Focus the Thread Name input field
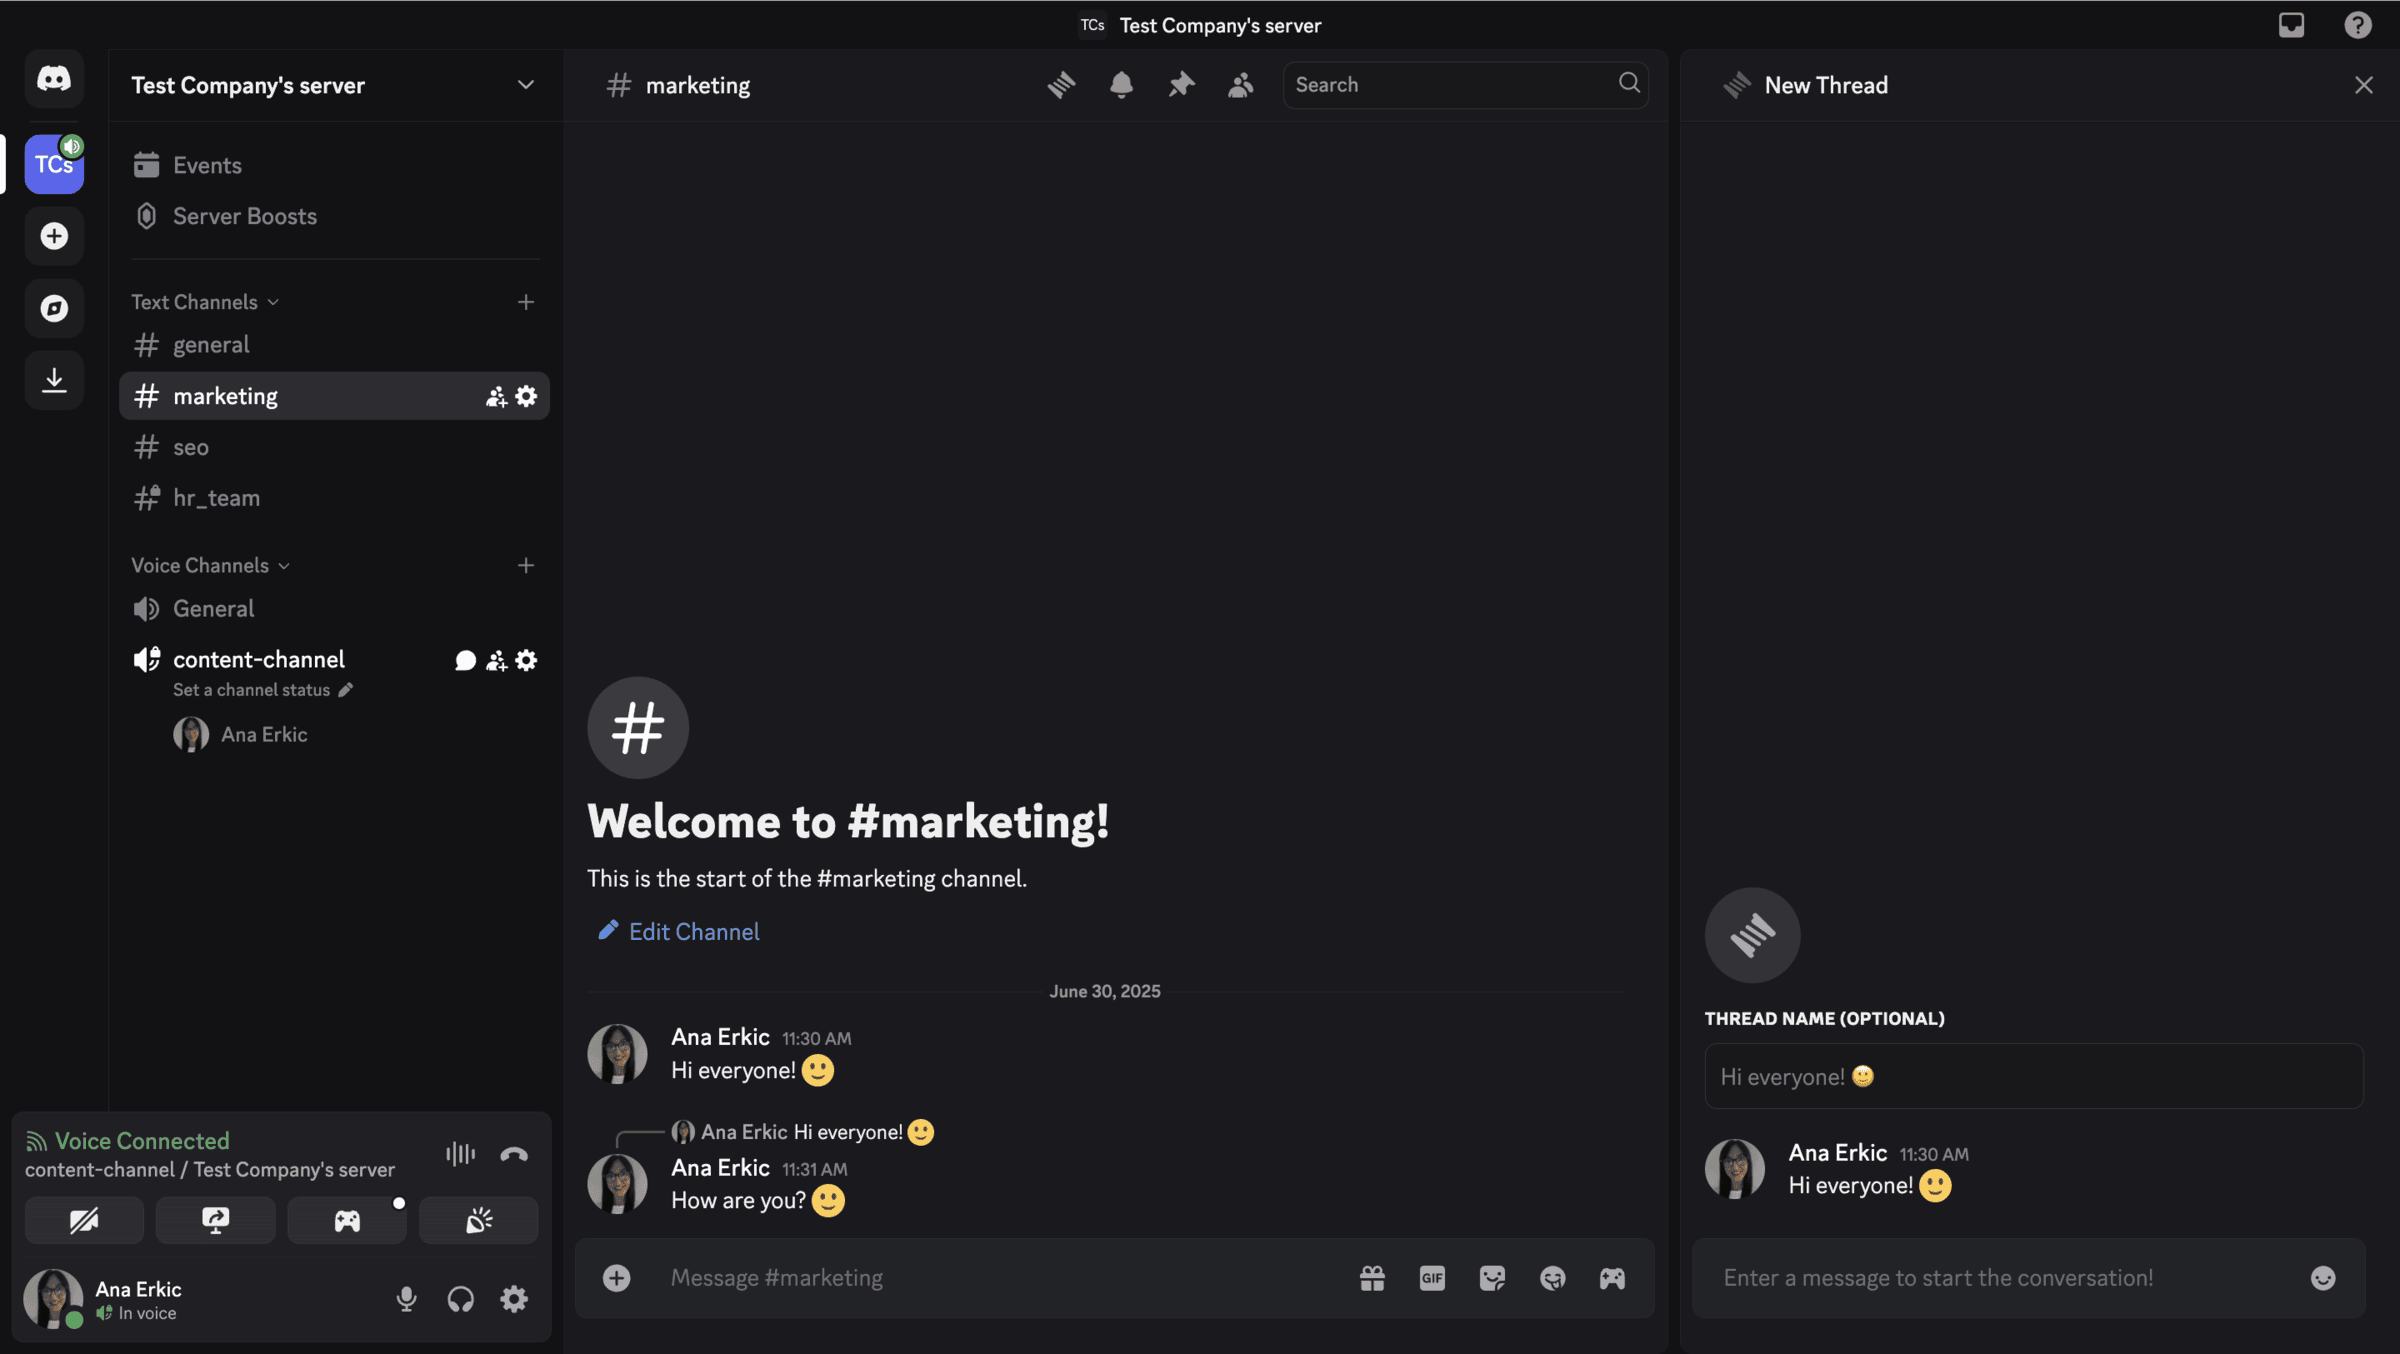The image size is (2400, 1354). pyautogui.click(x=2034, y=1077)
